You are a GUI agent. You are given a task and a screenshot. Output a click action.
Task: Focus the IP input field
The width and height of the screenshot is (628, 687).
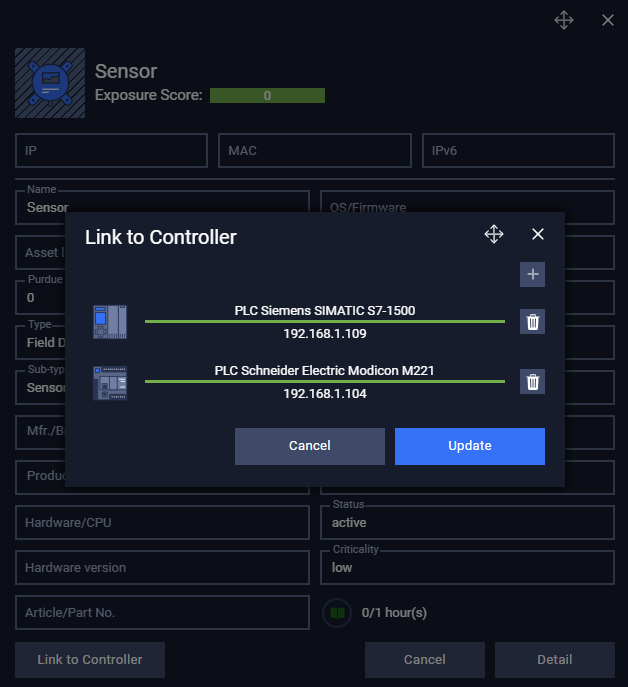111,150
